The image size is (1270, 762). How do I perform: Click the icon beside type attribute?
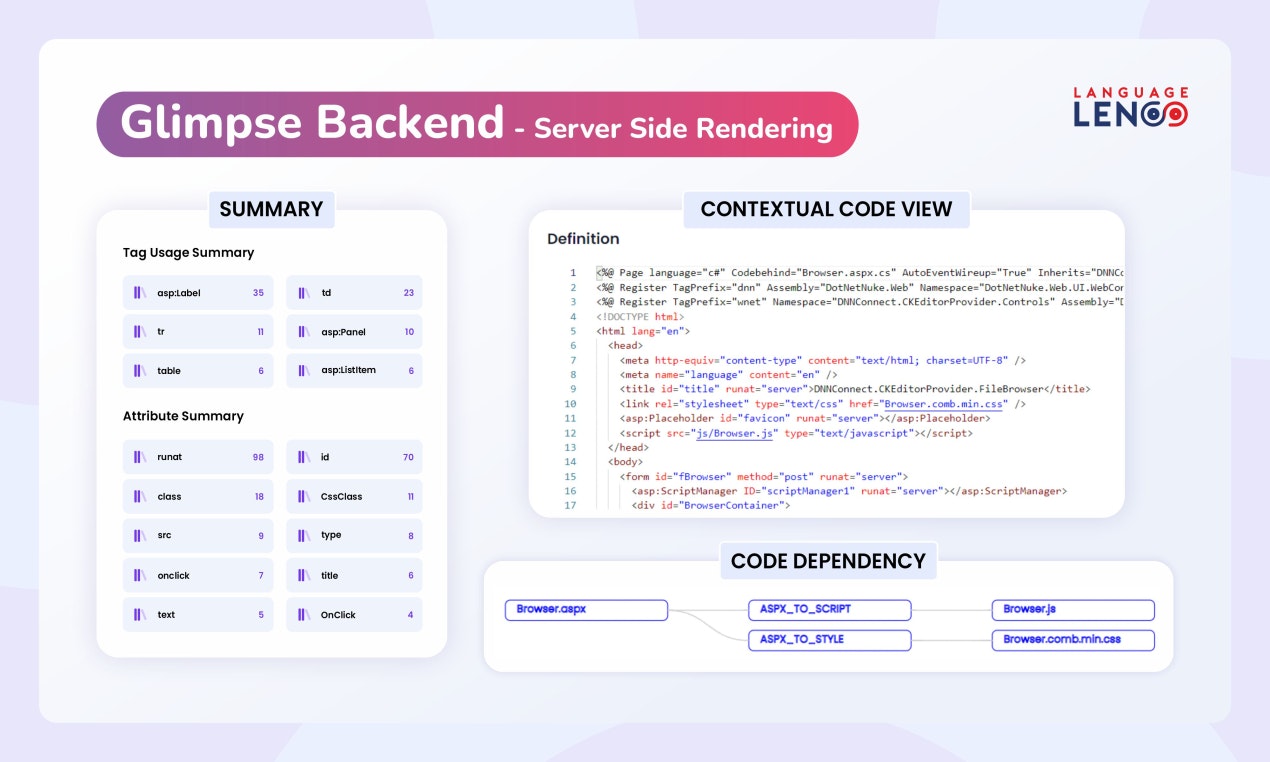304,536
